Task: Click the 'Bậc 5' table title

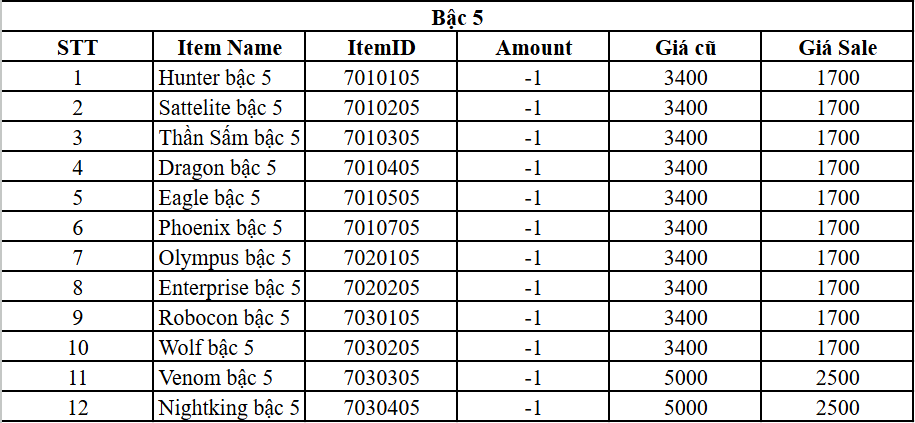Action: tap(458, 17)
